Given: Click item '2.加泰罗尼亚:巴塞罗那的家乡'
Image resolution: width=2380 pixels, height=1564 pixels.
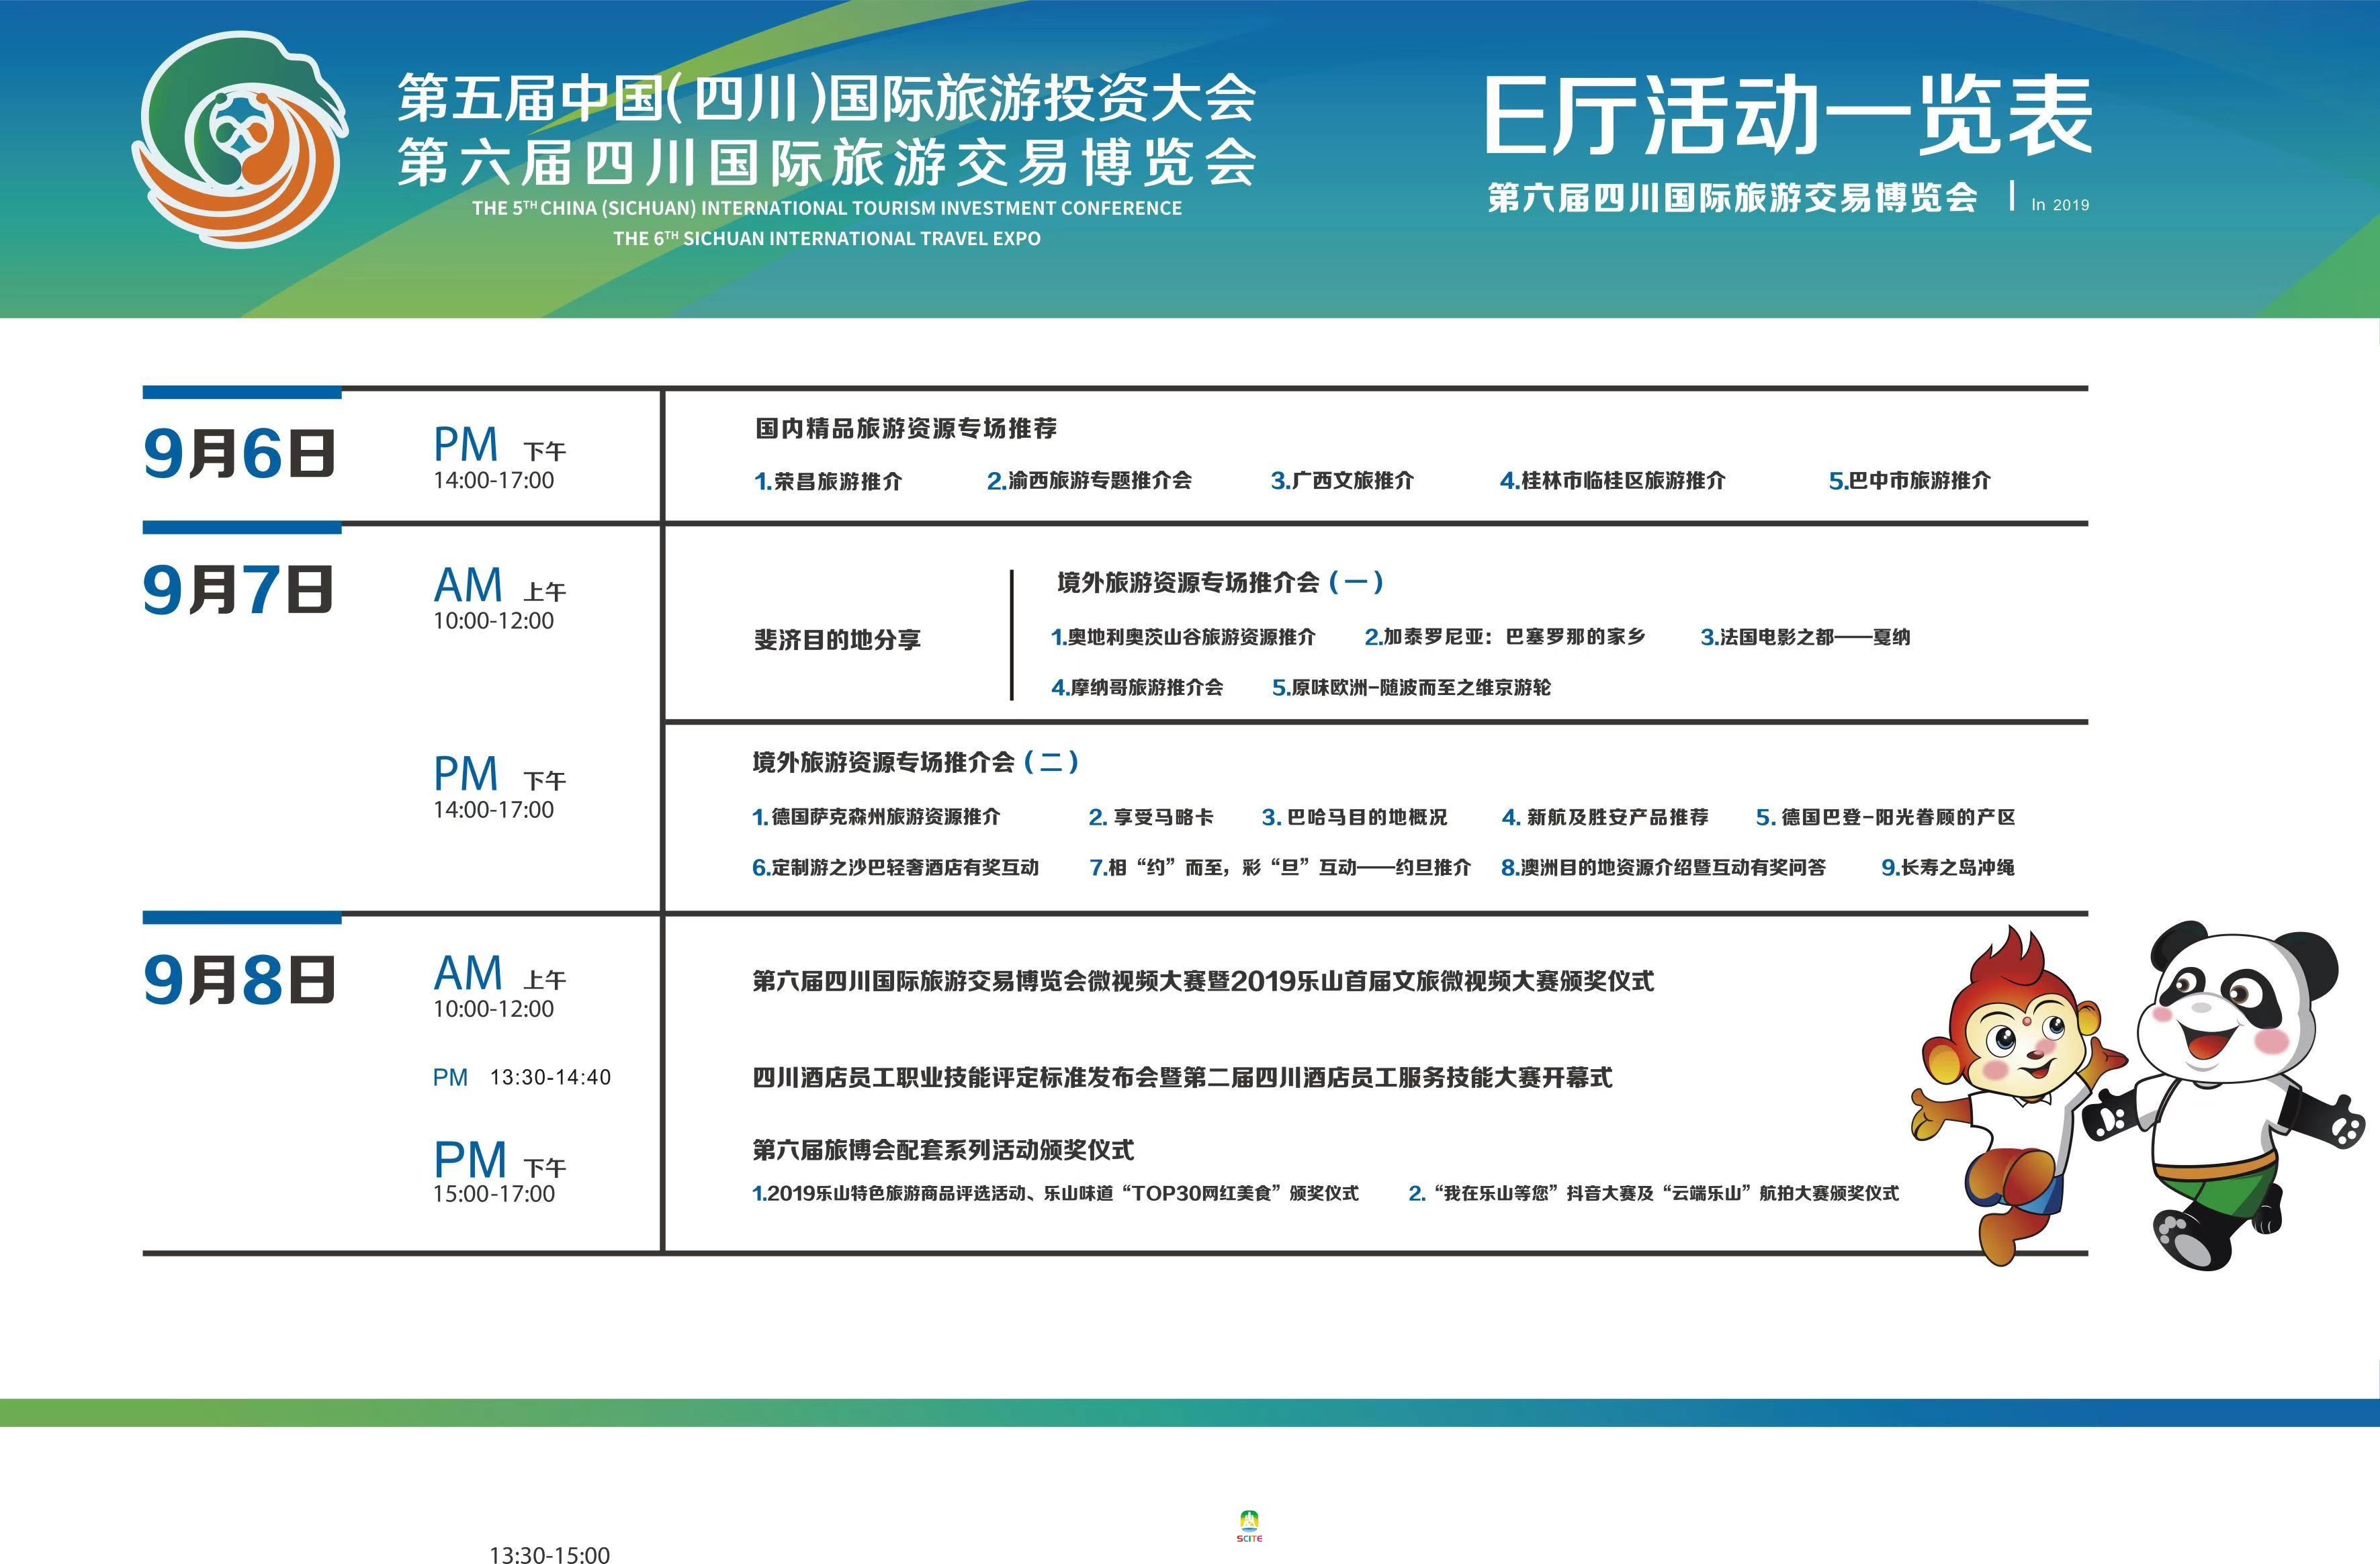Looking at the screenshot, I should pos(1505,636).
